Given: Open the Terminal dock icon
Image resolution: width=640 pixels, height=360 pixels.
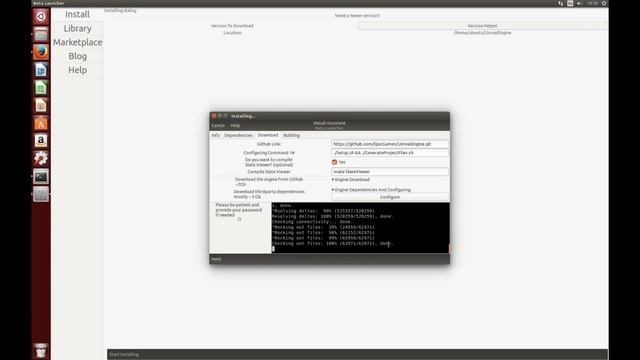Looking at the screenshot, I should point(41,176).
